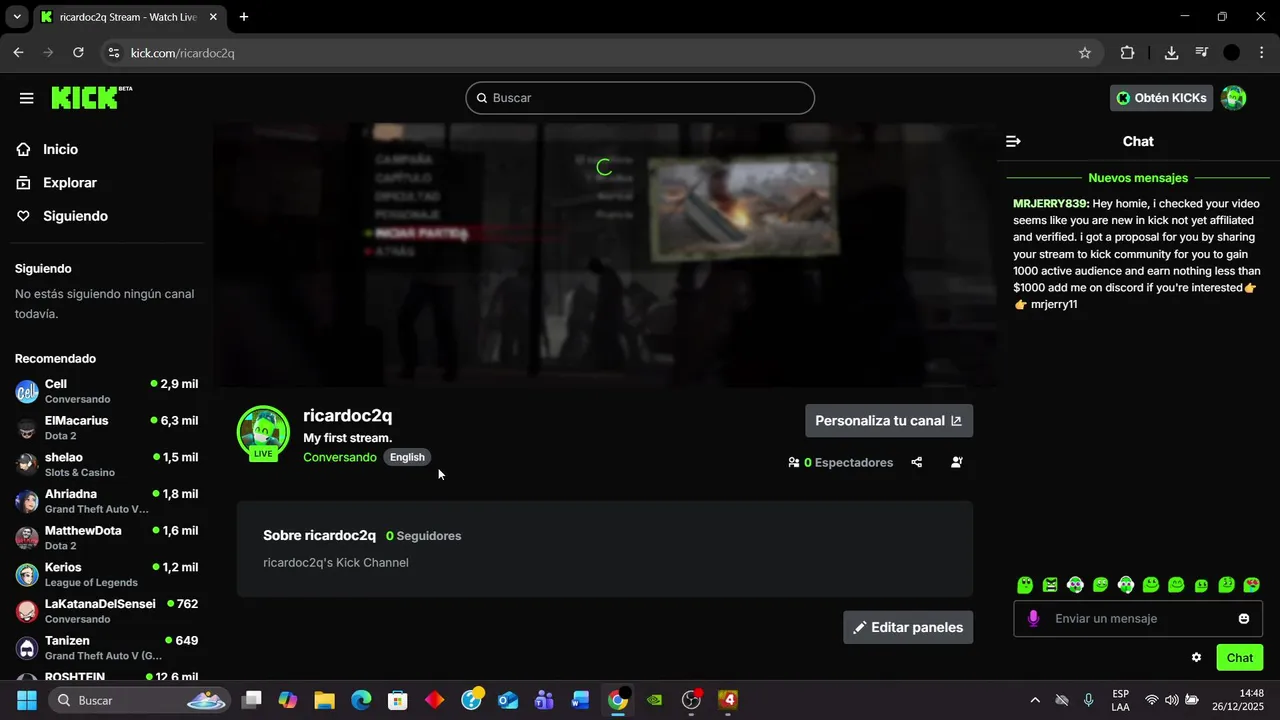Click the 0 Espectadores viewer count
Viewport: 1280px width, 720px height.
840,463
